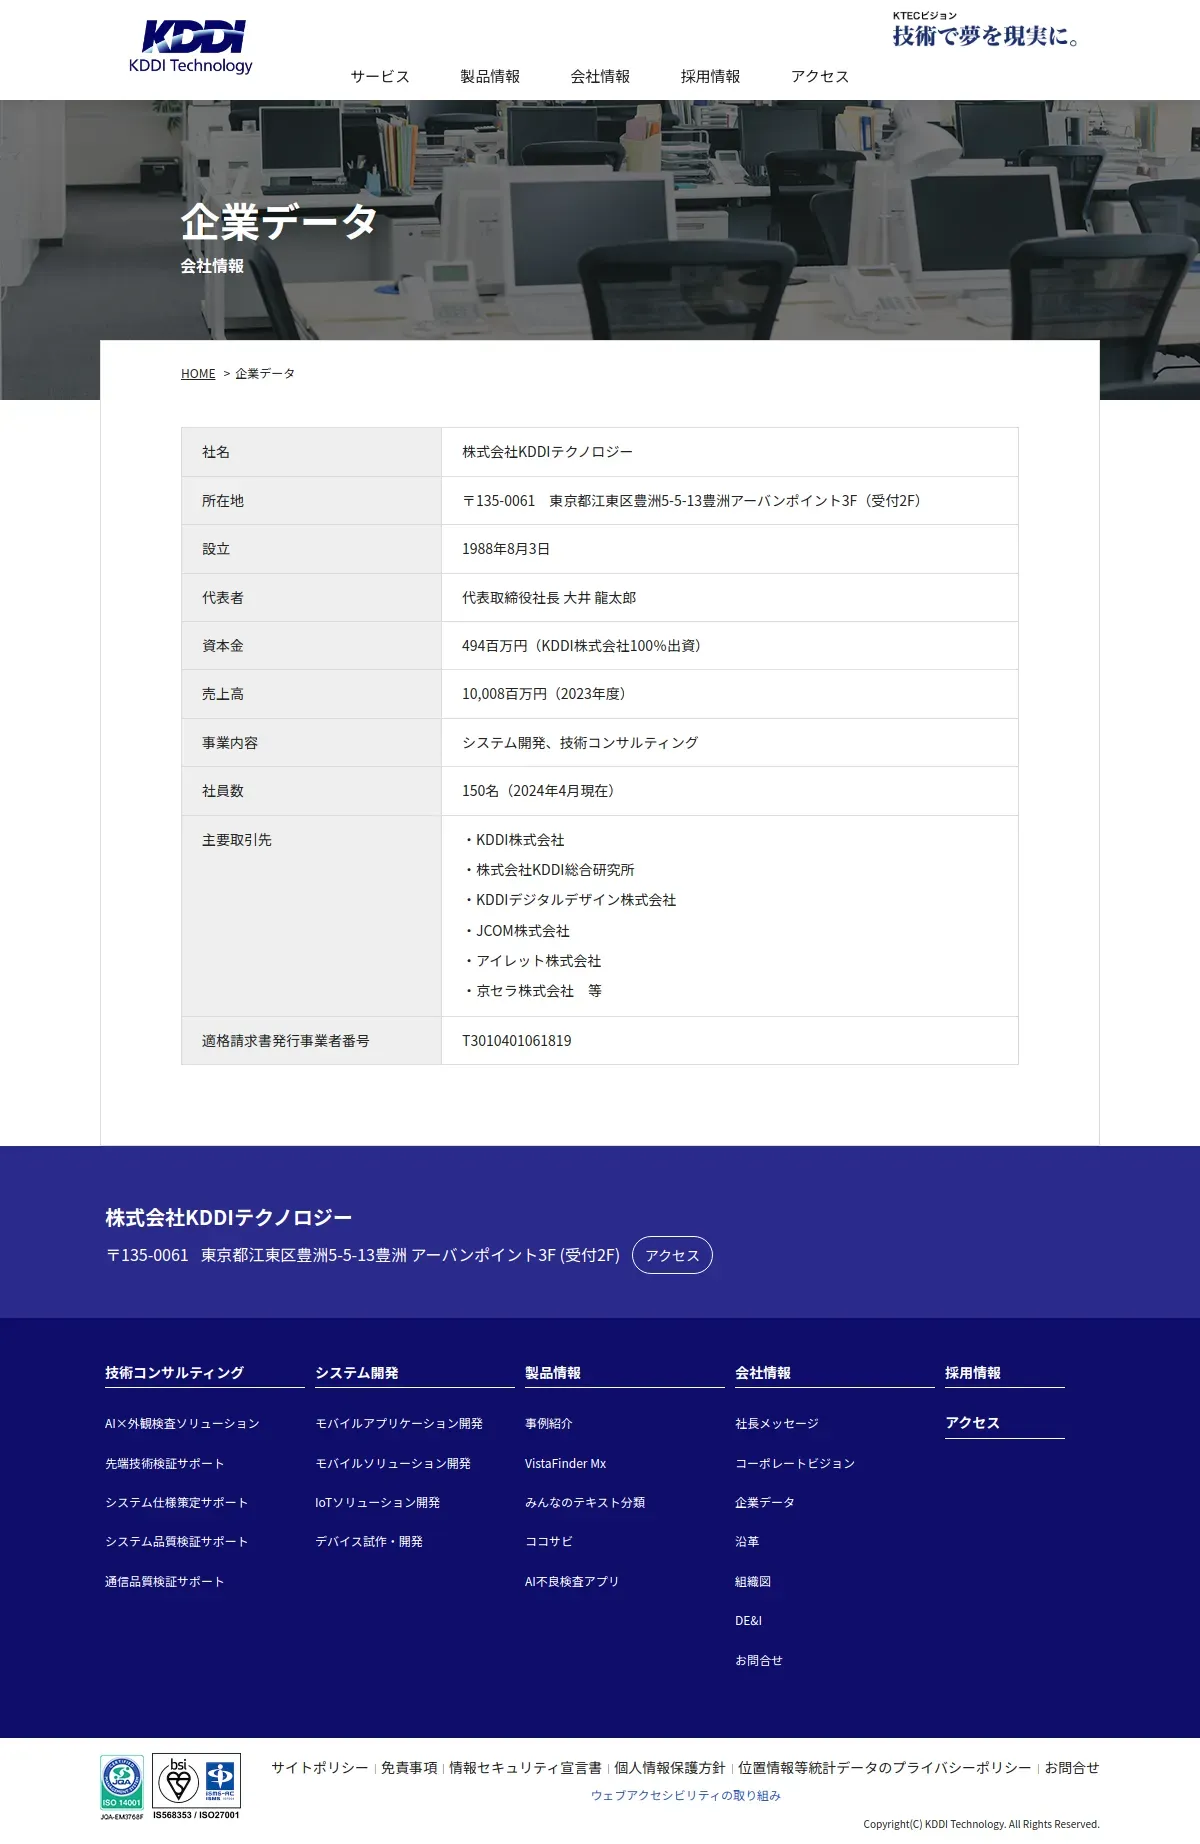Viewport: 1200px width, 1844px height.
Task: Select the 494百万円 capital cell
Action: pyautogui.click(x=730, y=646)
